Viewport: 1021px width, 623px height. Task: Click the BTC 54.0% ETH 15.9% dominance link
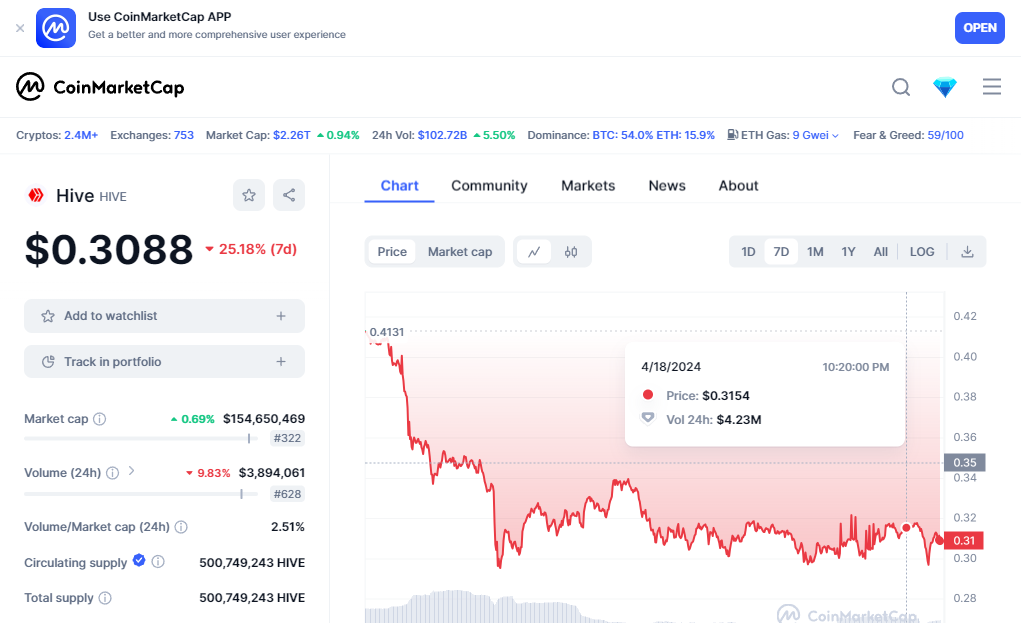click(653, 135)
